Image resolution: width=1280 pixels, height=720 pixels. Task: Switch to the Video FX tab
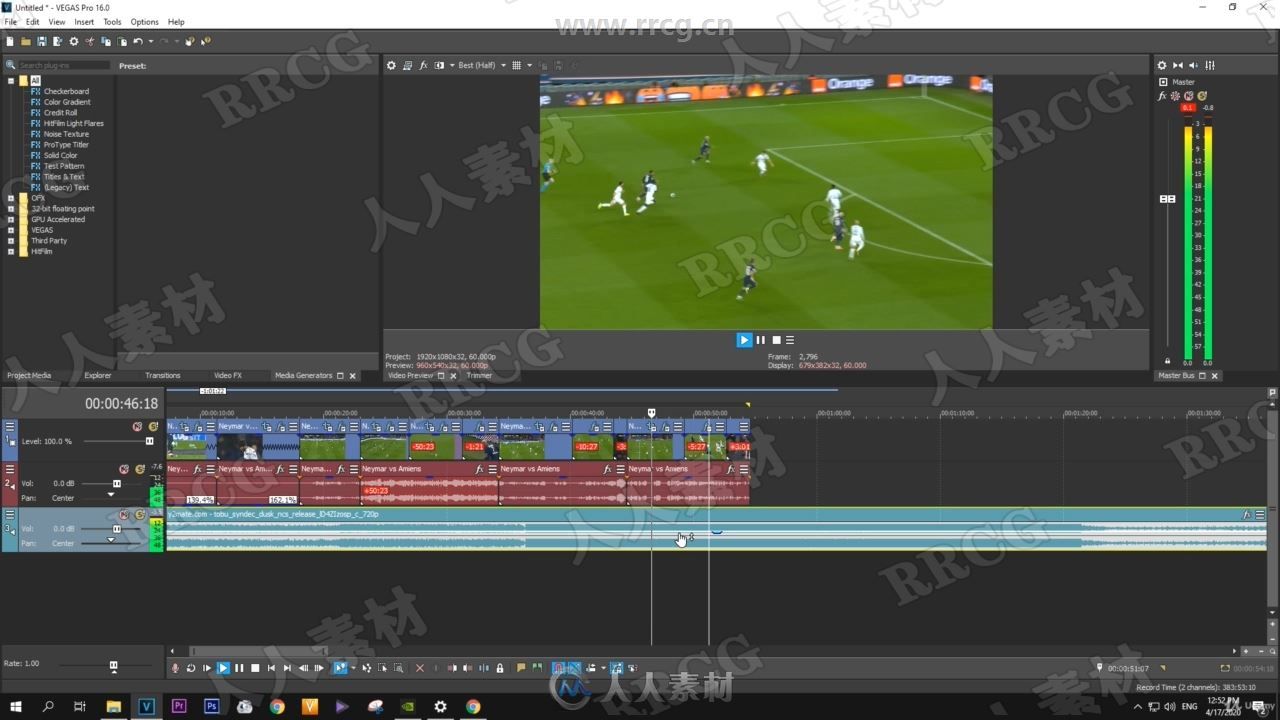coord(228,375)
